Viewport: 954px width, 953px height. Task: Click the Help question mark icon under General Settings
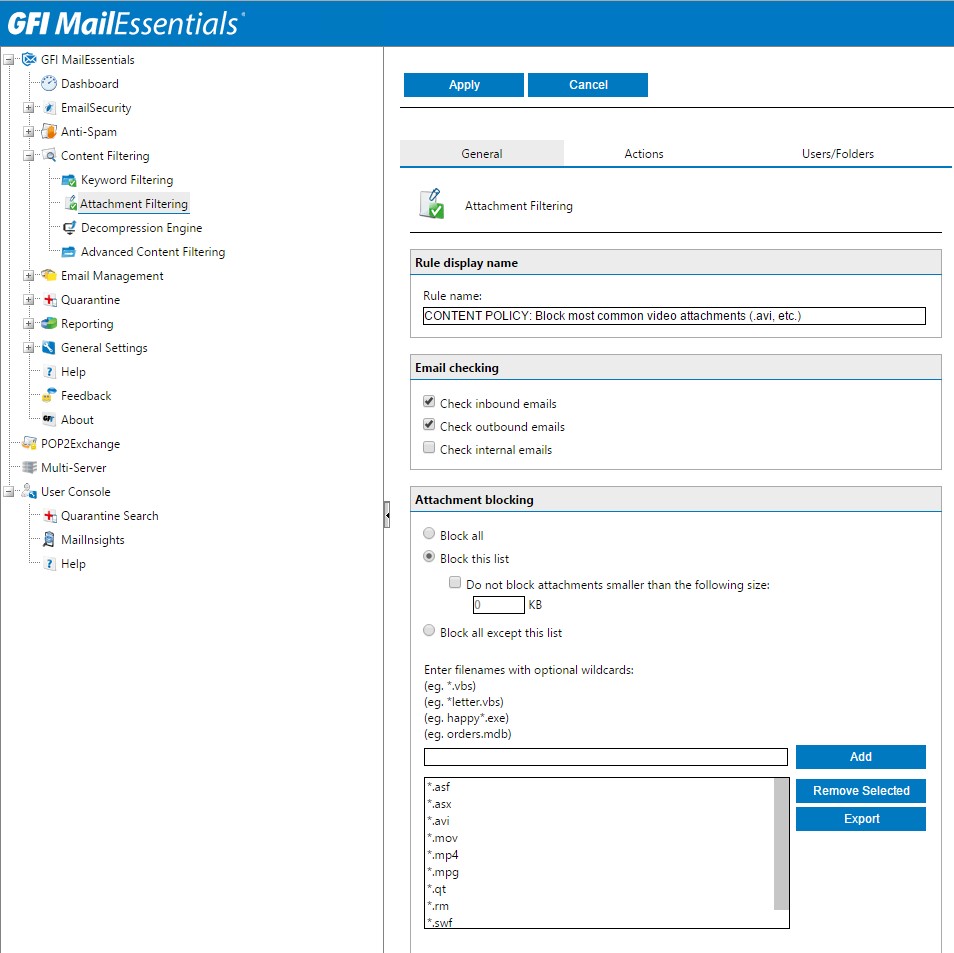click(50, 372)
